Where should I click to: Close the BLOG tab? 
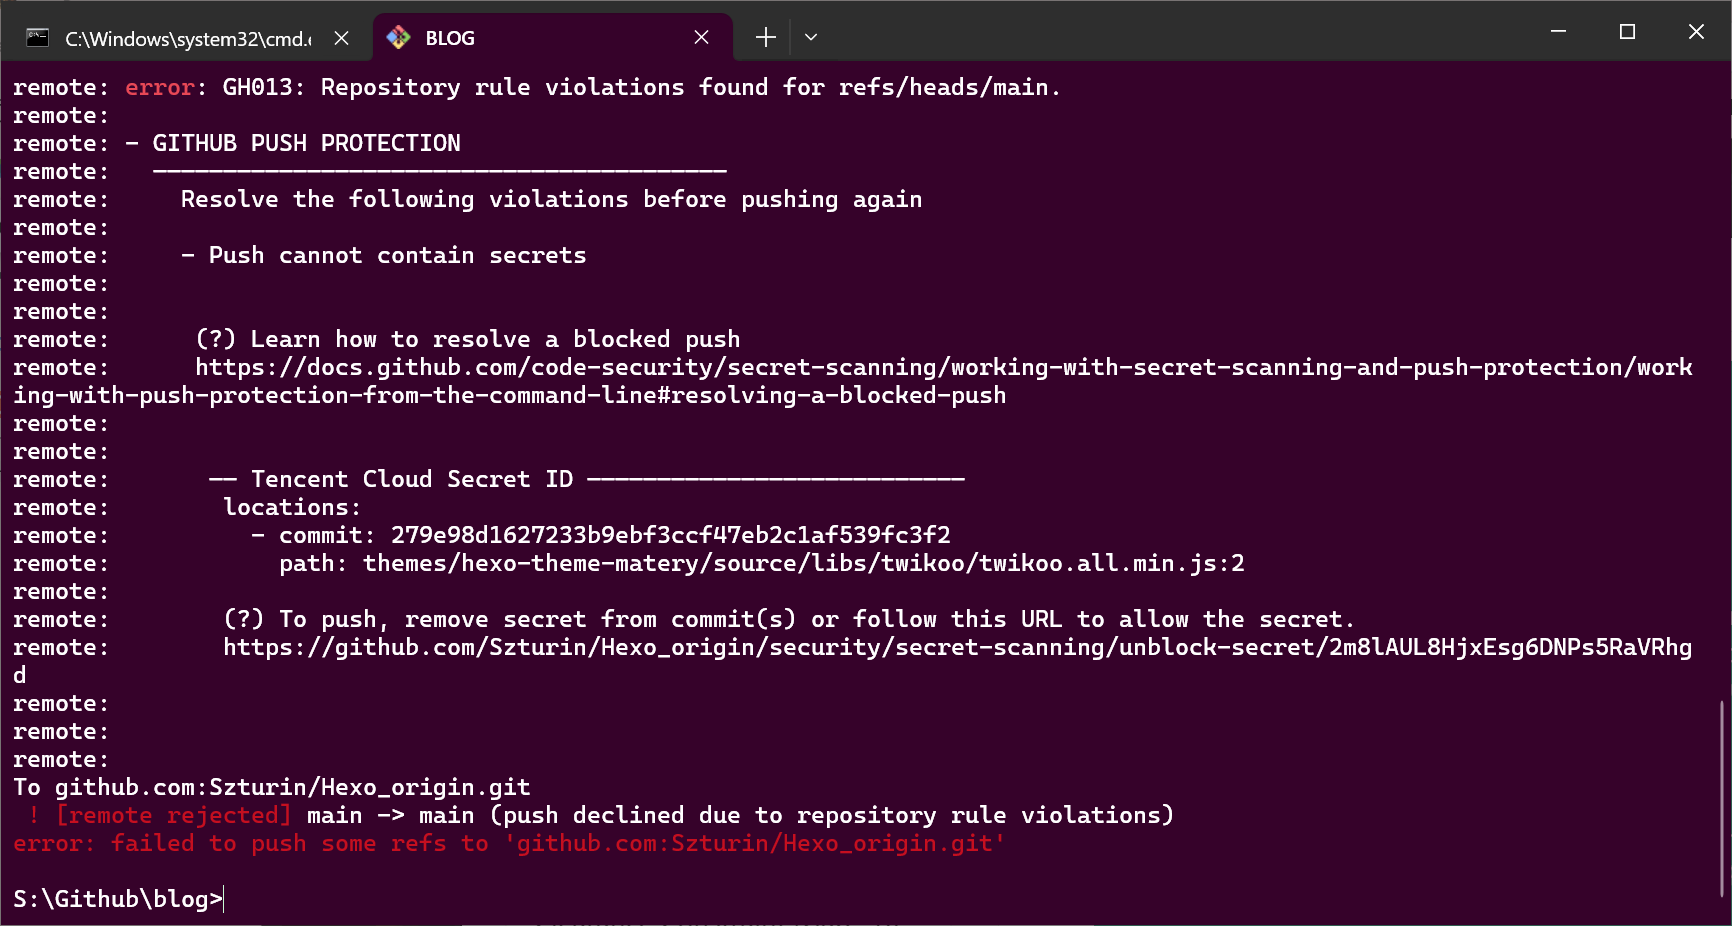pos(701,38)
